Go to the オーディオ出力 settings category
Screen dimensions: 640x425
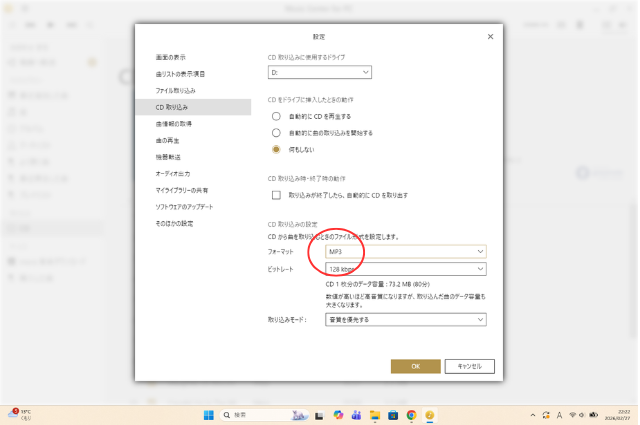coord(173,173)
